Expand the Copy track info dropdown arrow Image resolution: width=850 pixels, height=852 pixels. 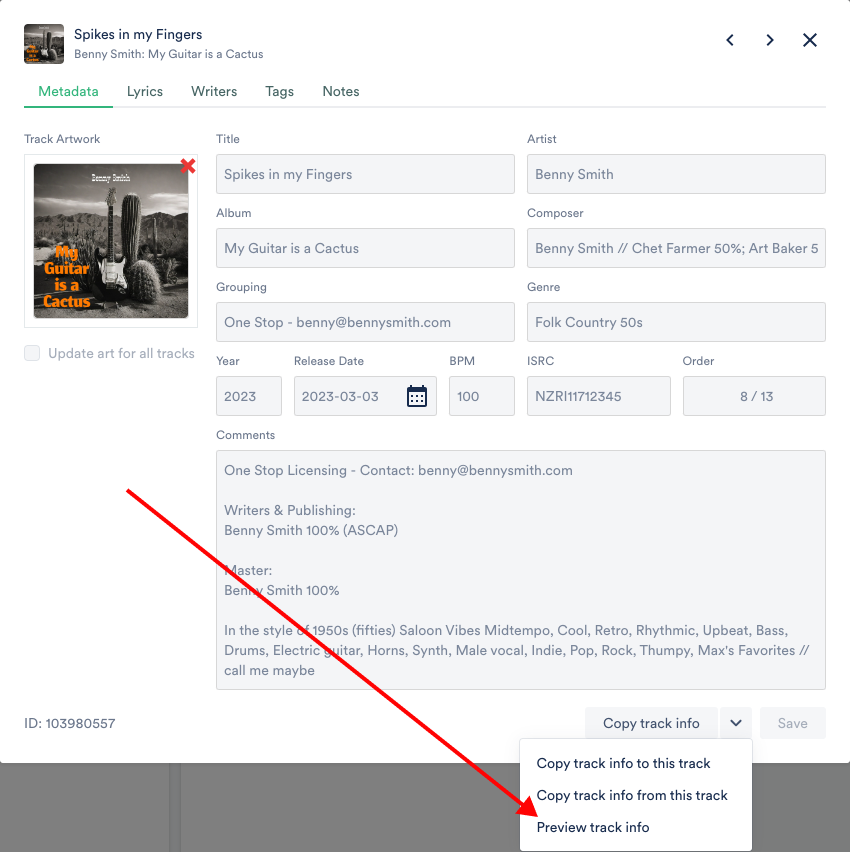coord(736,723)
